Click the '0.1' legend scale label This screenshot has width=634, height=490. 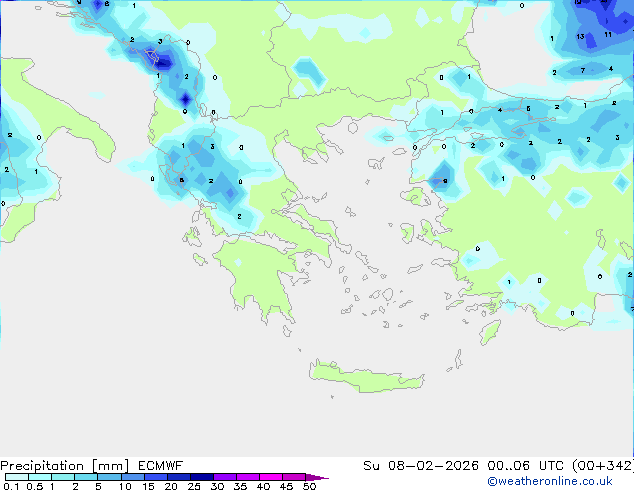(x=11, y=486)
